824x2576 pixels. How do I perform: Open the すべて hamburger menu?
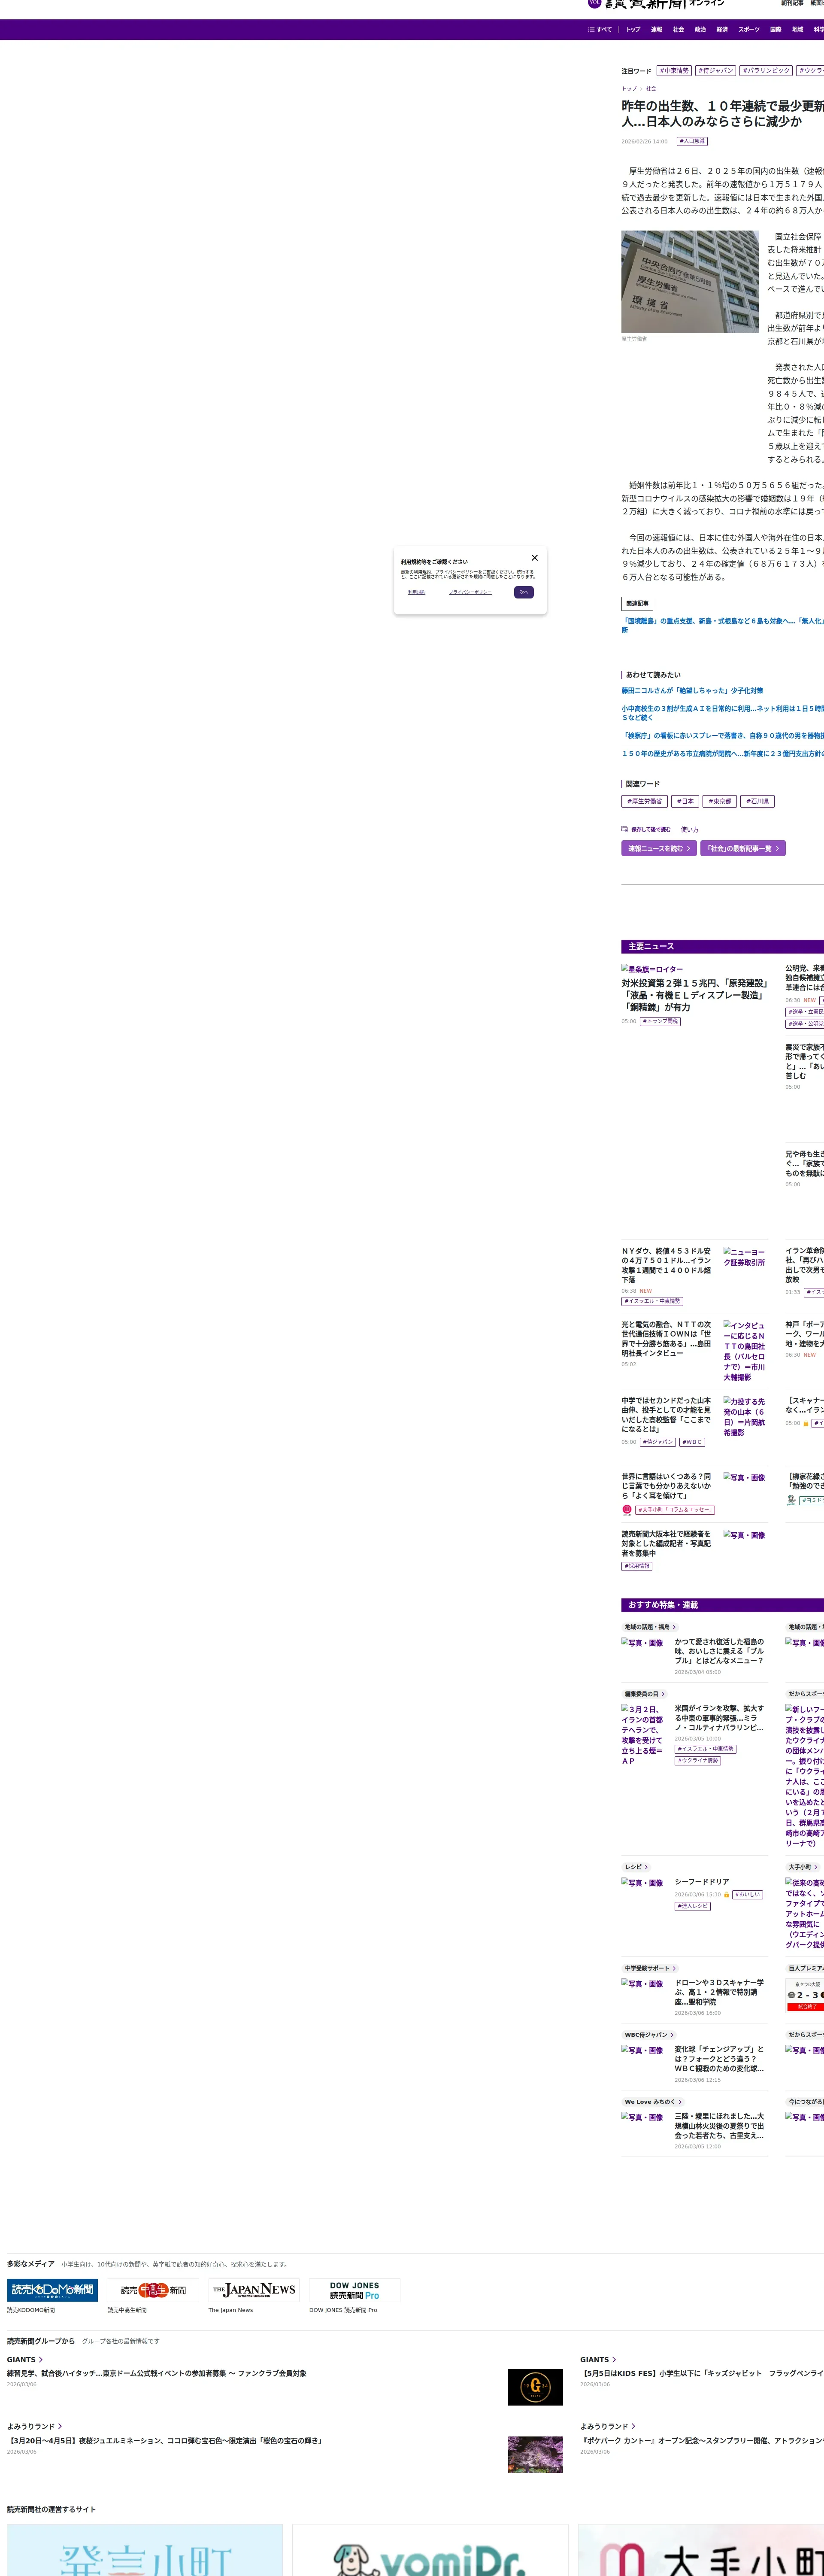click(x=600, y=30)
